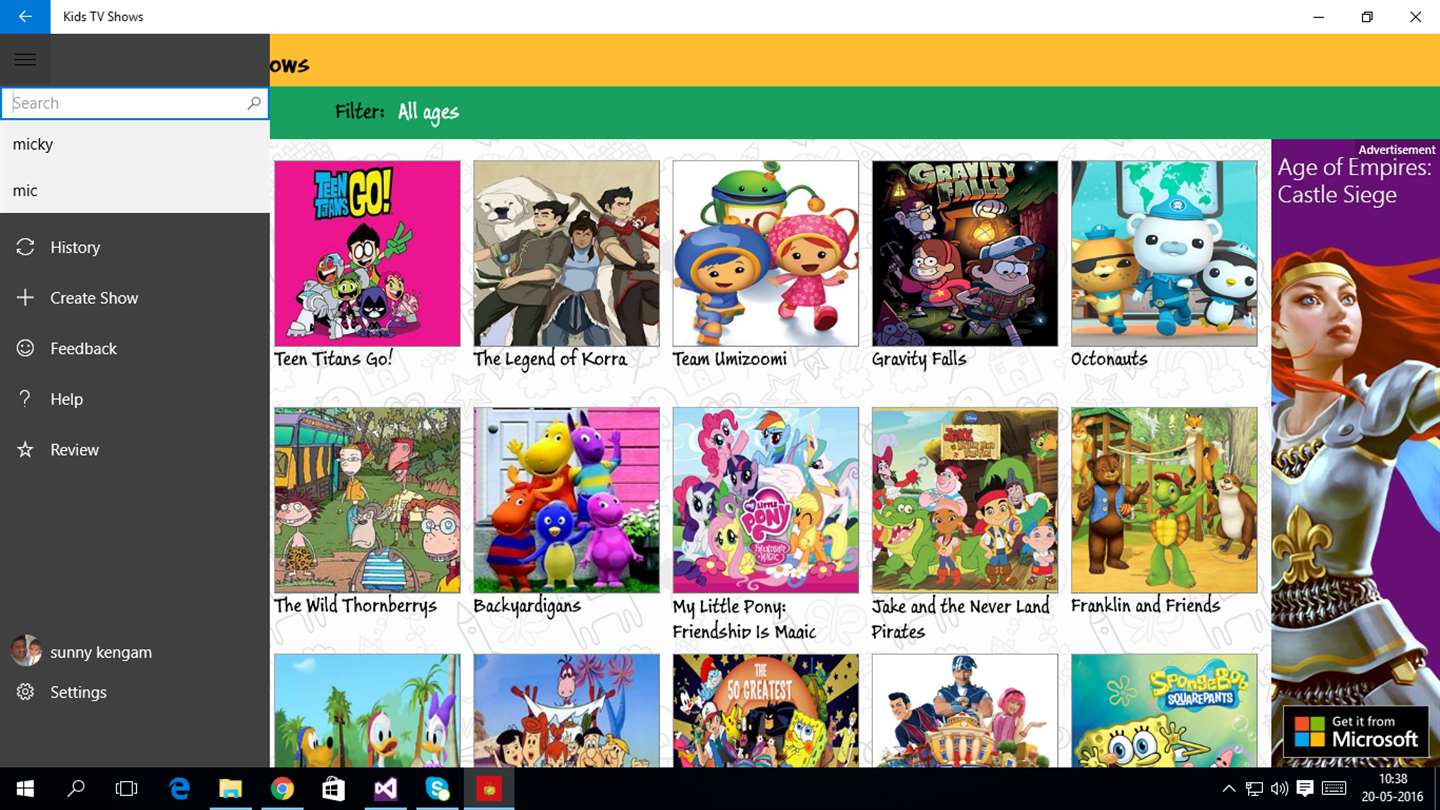The width and height of the screenshot is (1440, 810).
Task: Select the 'mic' search suggestion
Action: (x=135, y=190)
